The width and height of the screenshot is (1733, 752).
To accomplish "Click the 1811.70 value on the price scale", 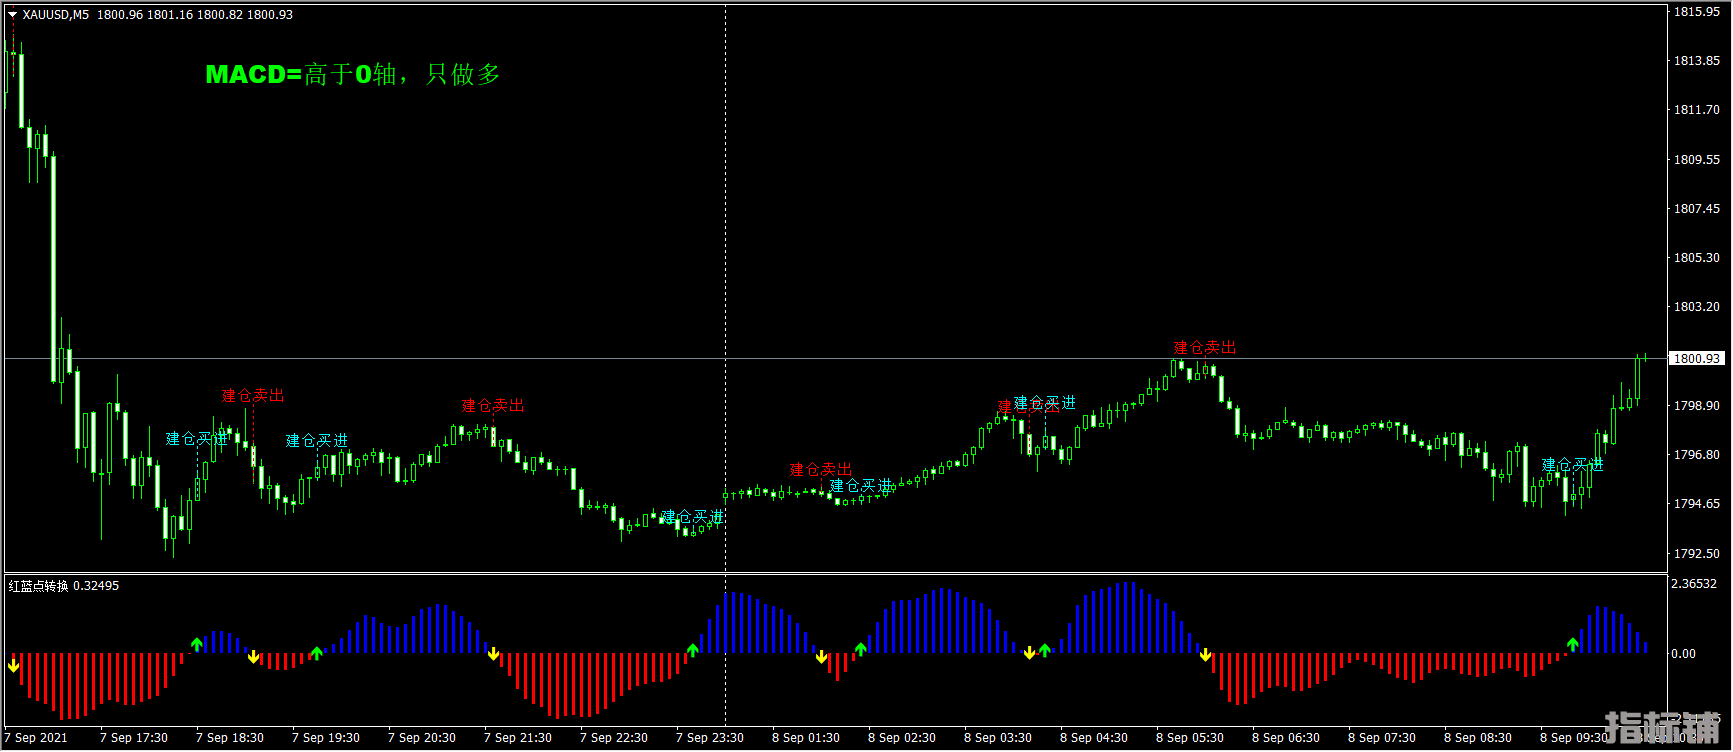I will tap(1696, 110).
